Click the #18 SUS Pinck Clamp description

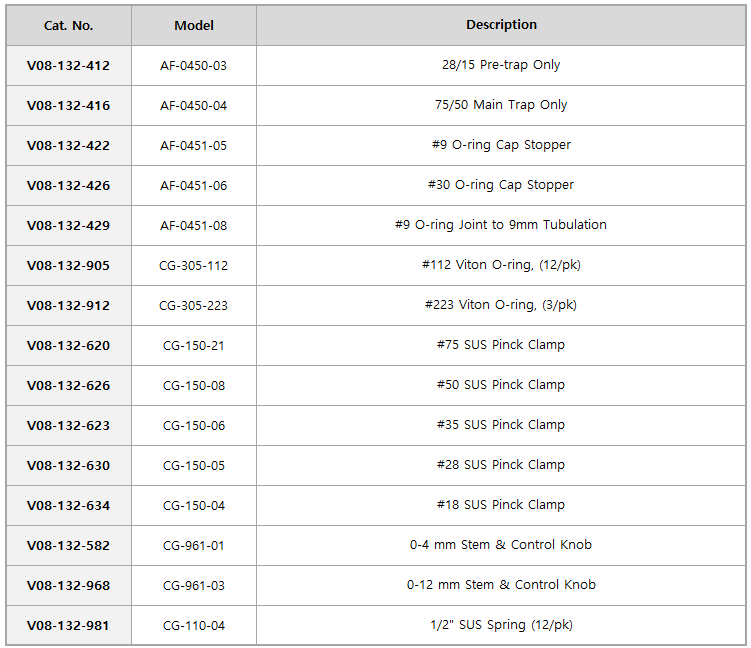click(x=501, y=504)
